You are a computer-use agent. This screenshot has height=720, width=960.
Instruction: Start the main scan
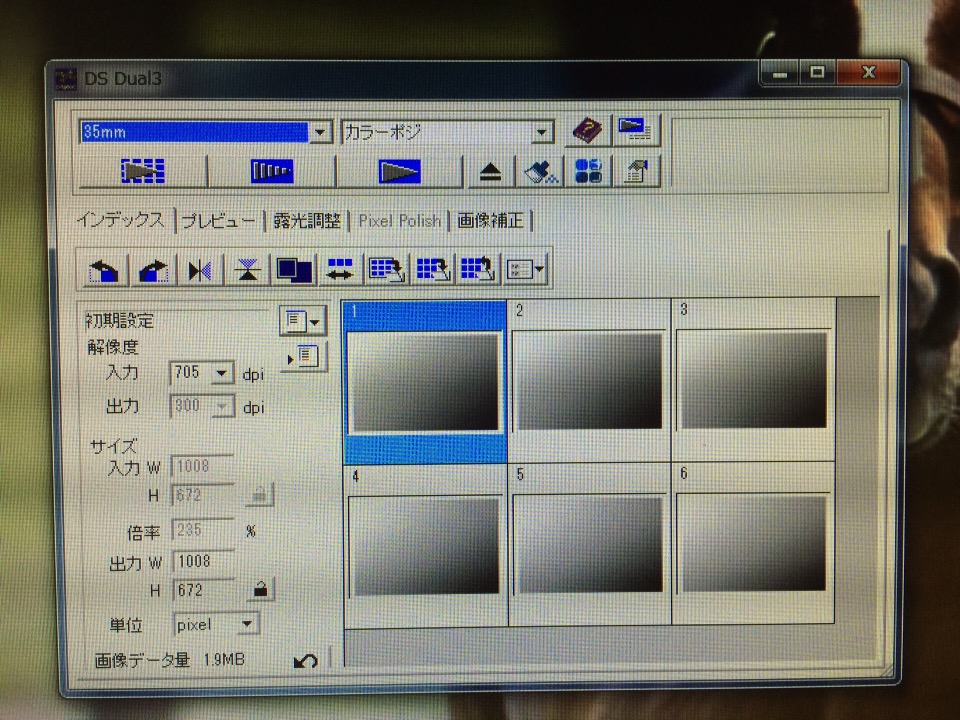point(400,172)
